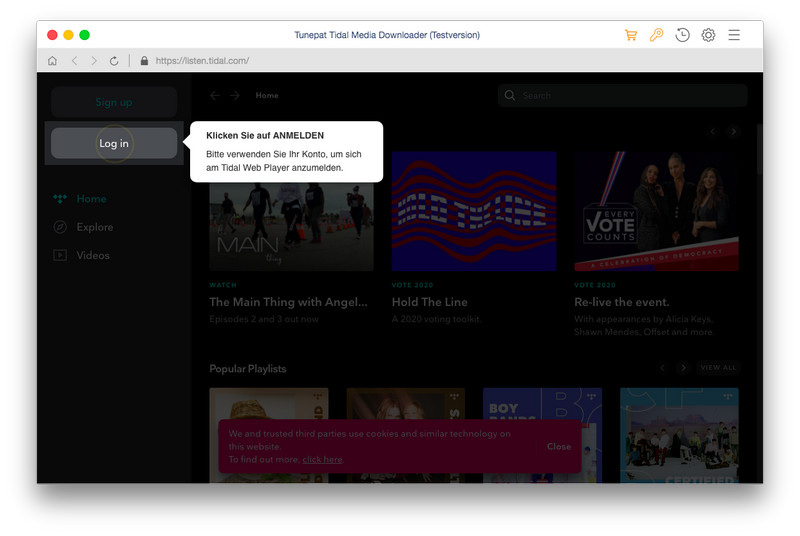Image resolution: width=800 pixels, height=536 pixels.
Task: Open the settings gear icon
Action: point(708,35)
